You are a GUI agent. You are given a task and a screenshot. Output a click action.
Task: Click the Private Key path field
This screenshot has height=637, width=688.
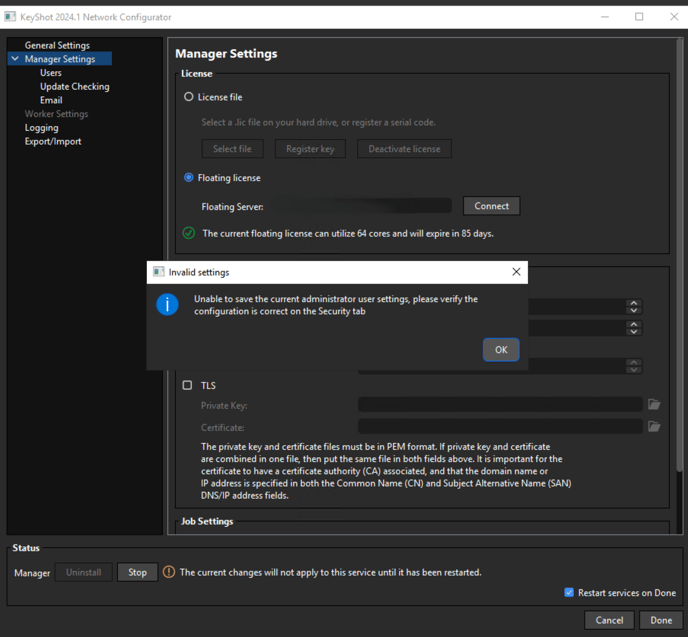click(500, 404)
